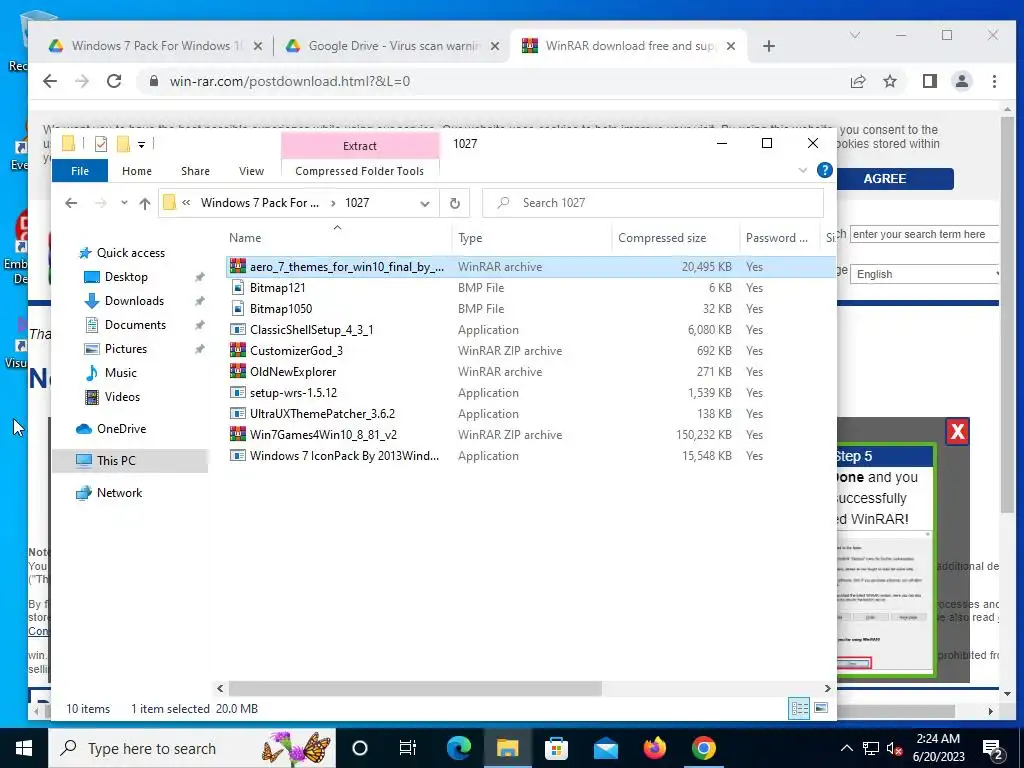
Task: Select the aero_7_themes WinRAR archive icon
Action: (238, 266)
